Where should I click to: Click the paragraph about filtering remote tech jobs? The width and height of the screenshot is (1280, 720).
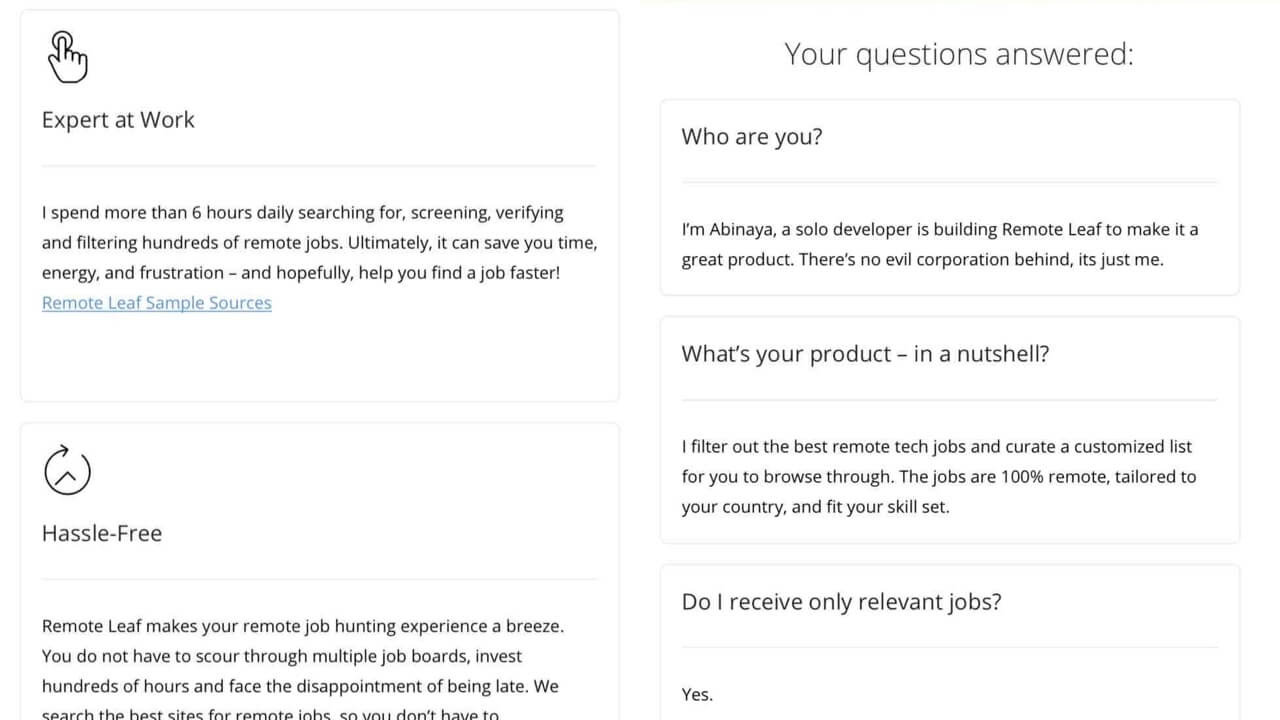pos(939,477)
